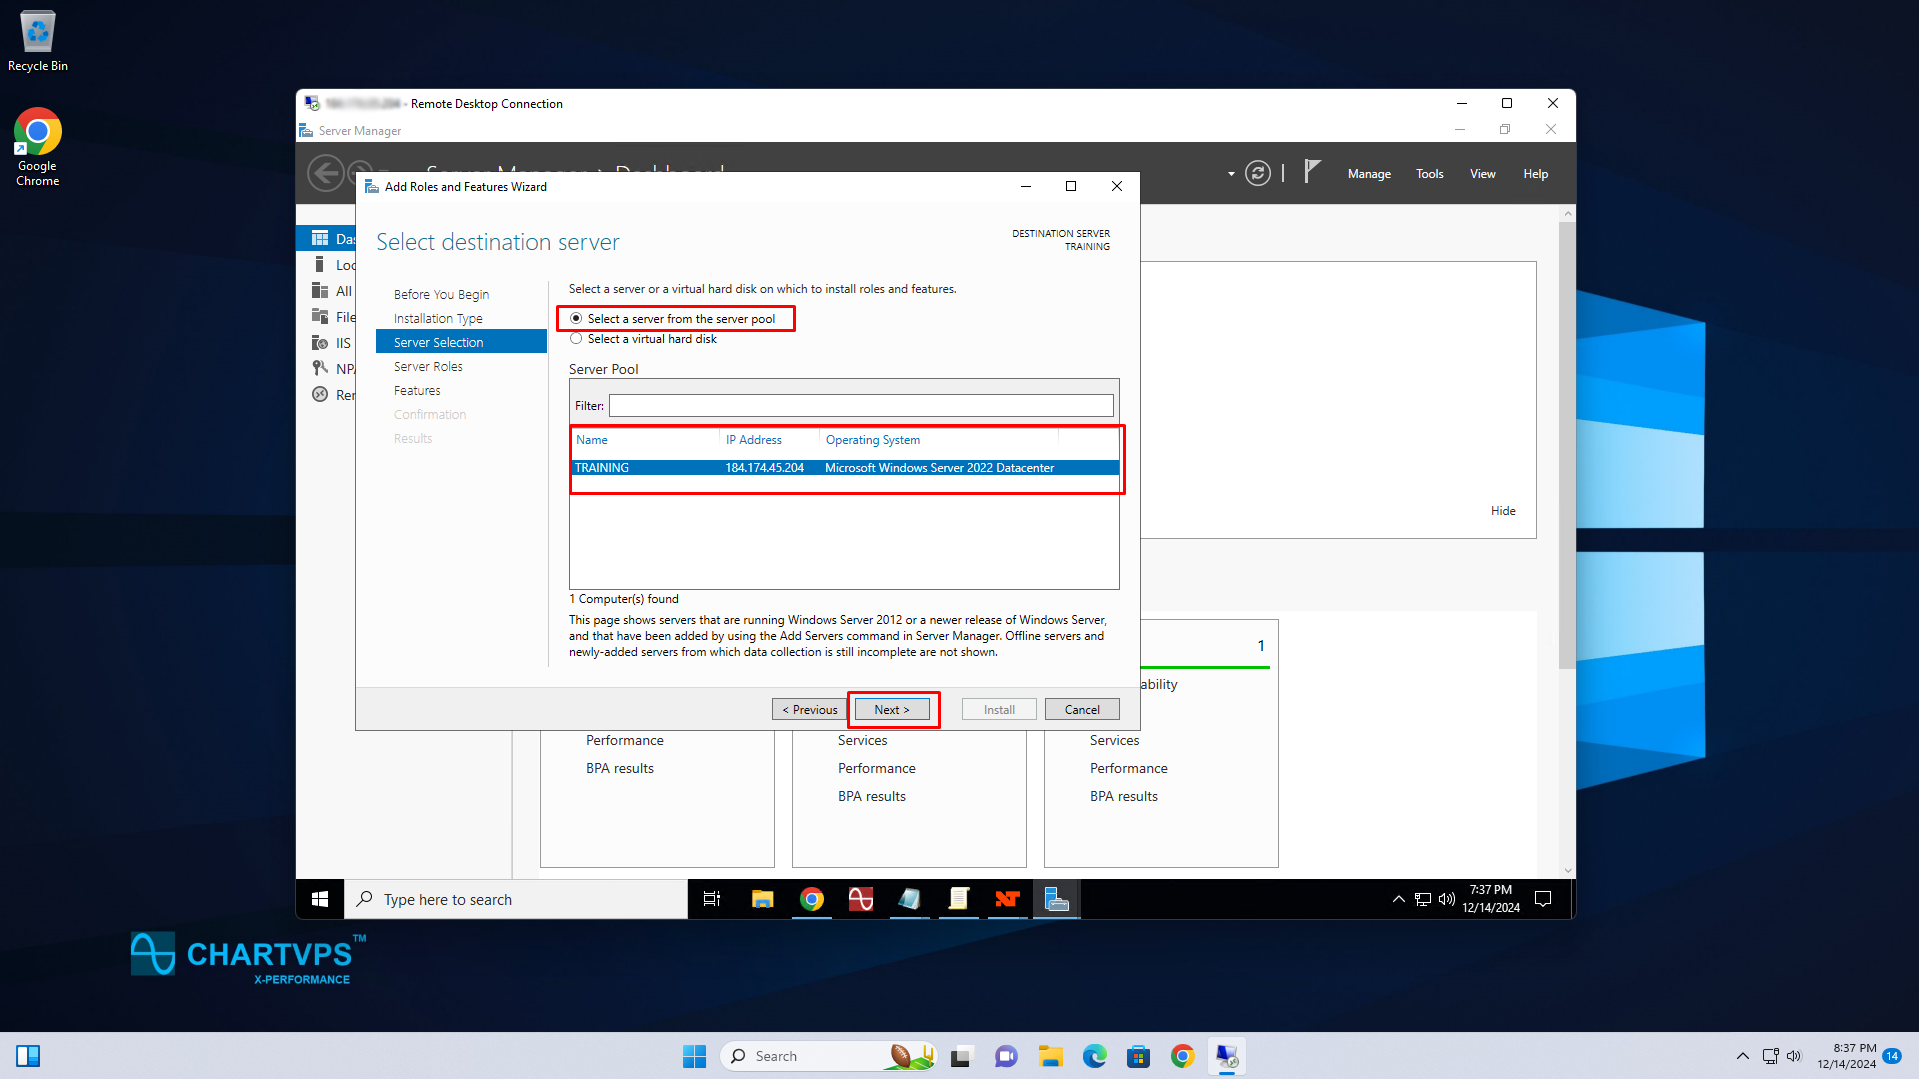
Task: Open Google Chrome desktop shortcut
Action: pyautogui.click(x=38, y=147)
